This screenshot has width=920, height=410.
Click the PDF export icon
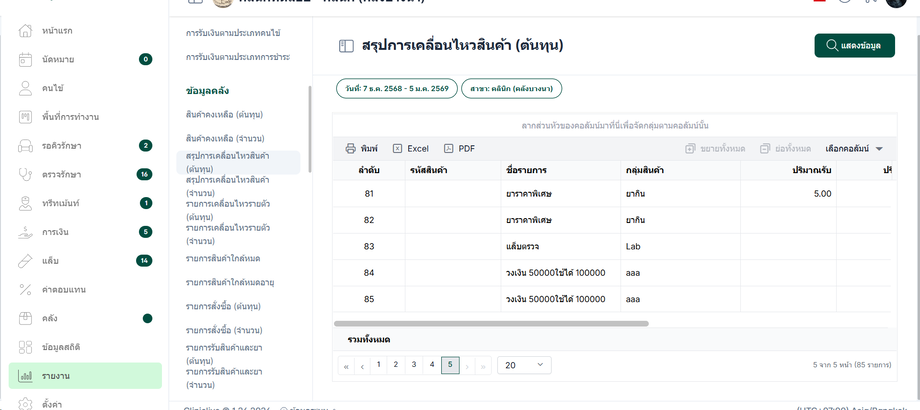point(449,148)
